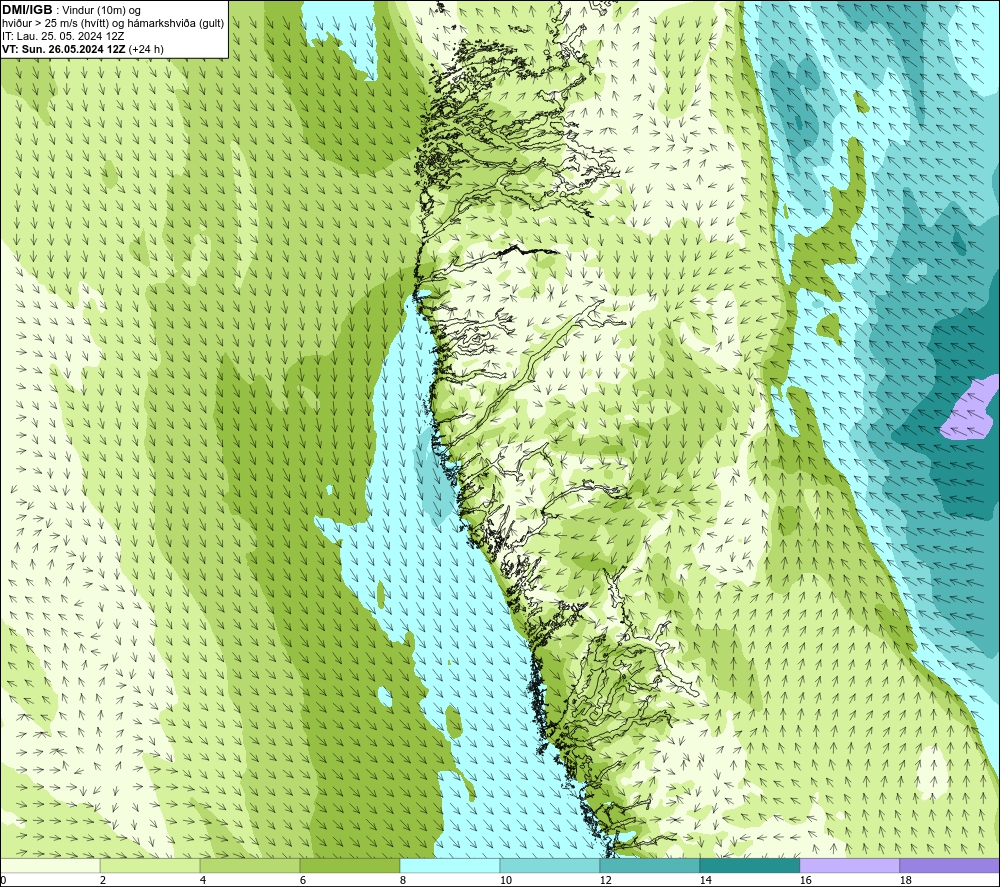This screenshot has width=1000, height=887.
Task: Click the 10–12 m/s cyan legend swatch
Action: pyautogui.click(x=550, y=865)
